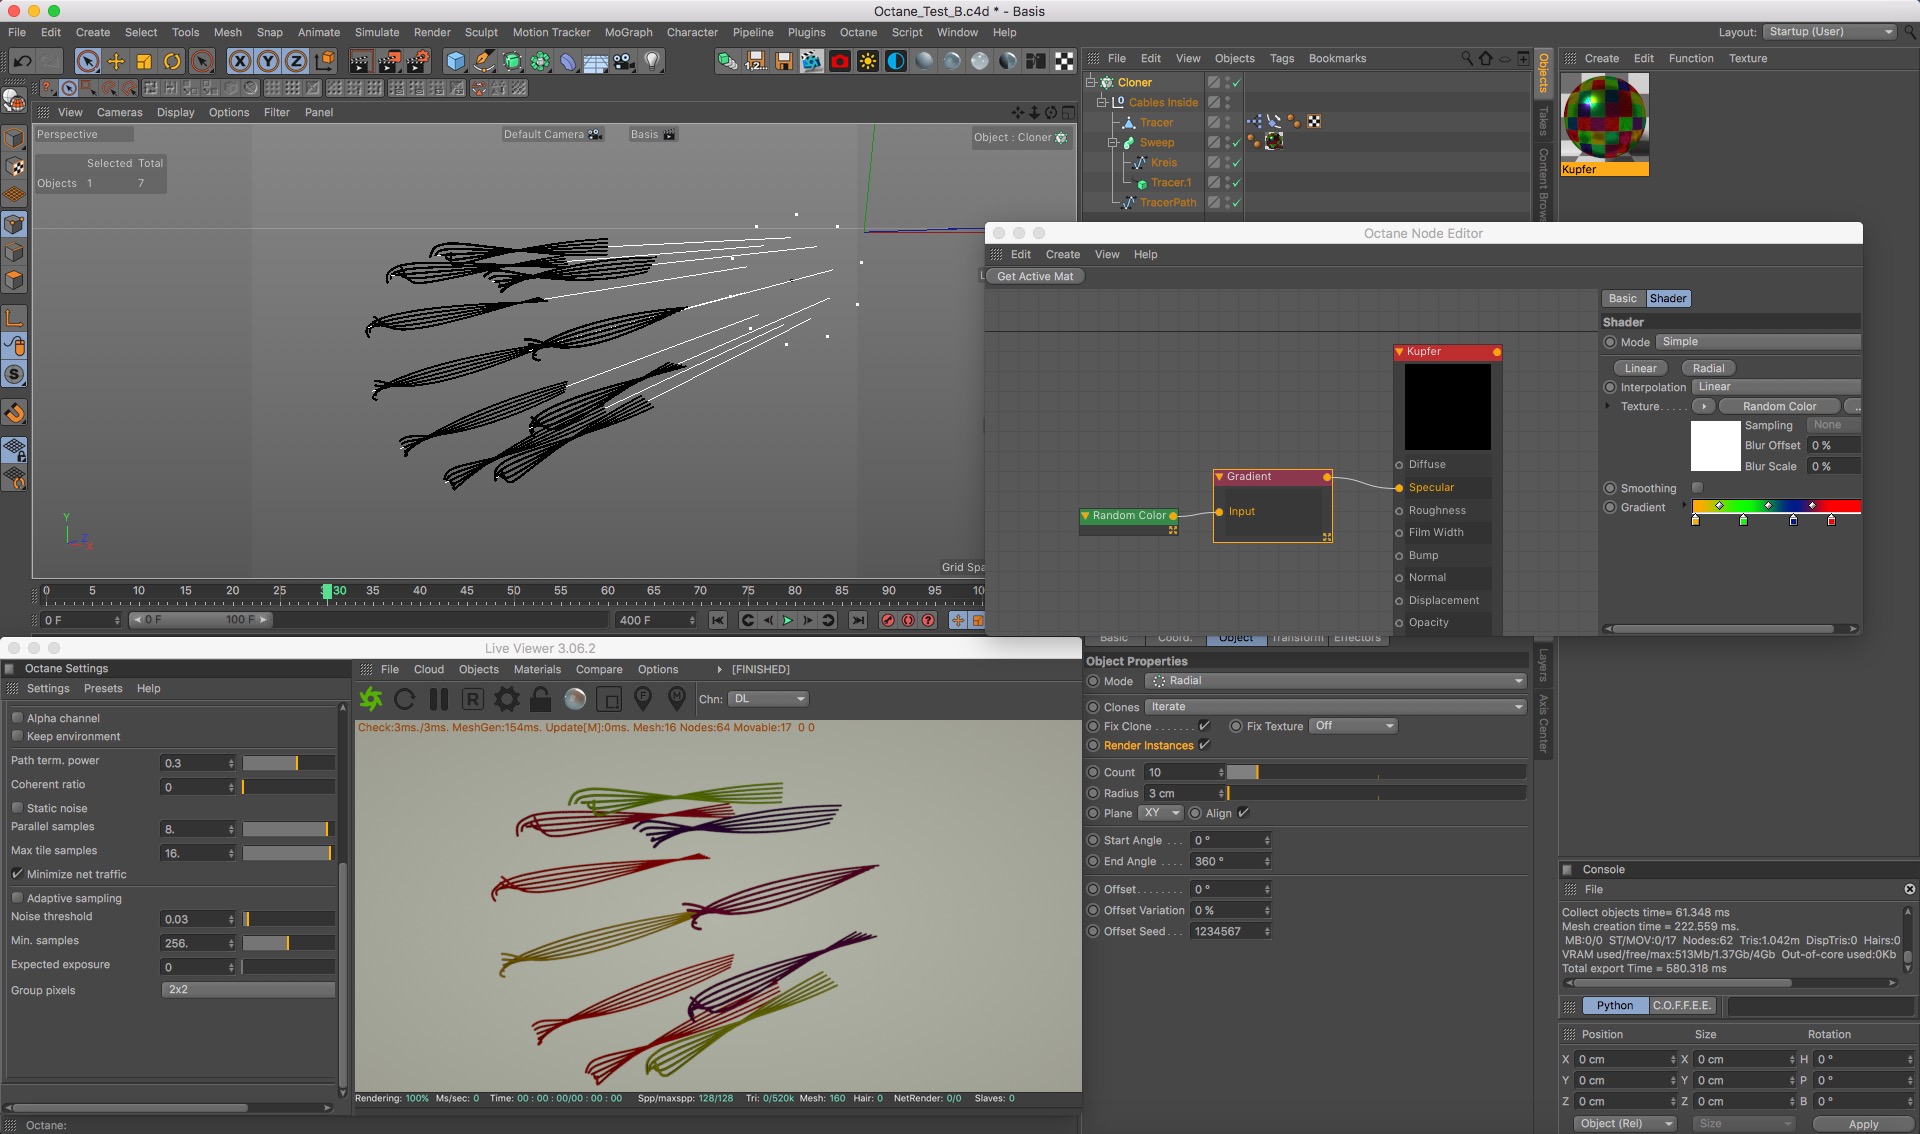Switch to the Basic tab in Node Editor

pyautogui.click(x=1622, y=298)
